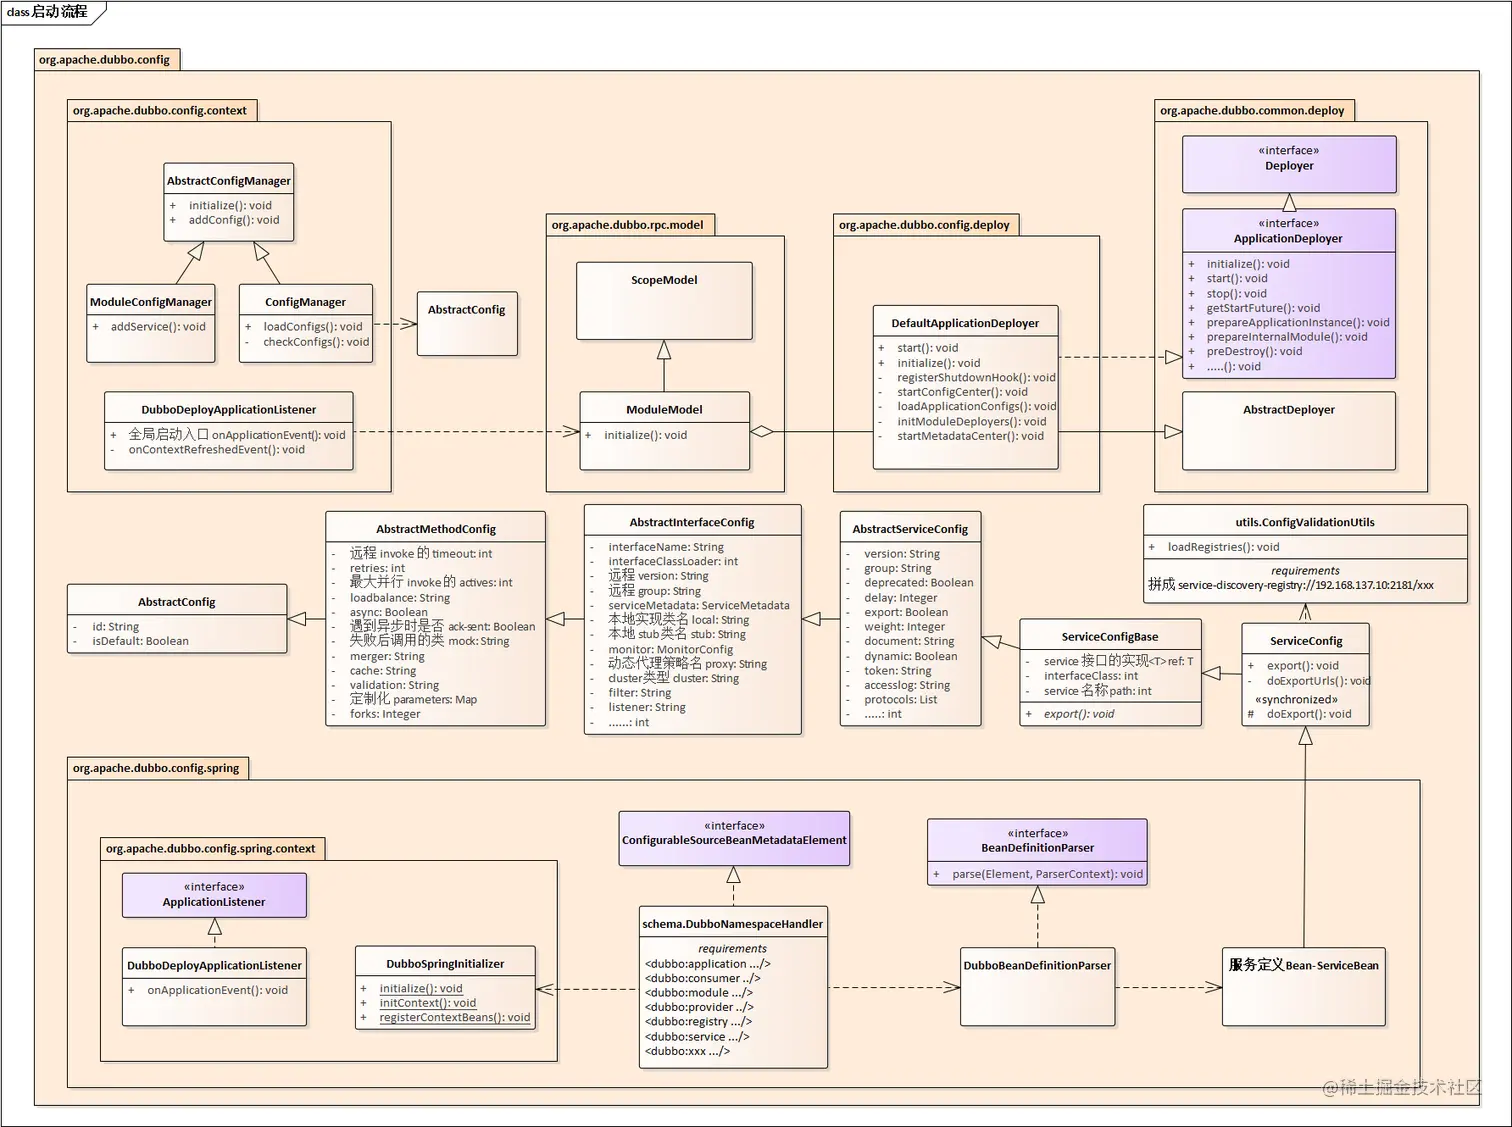This screenshot has height=1127, width=1512.
Task: Click the validation: String attribute
Action: tap(395, 686)
